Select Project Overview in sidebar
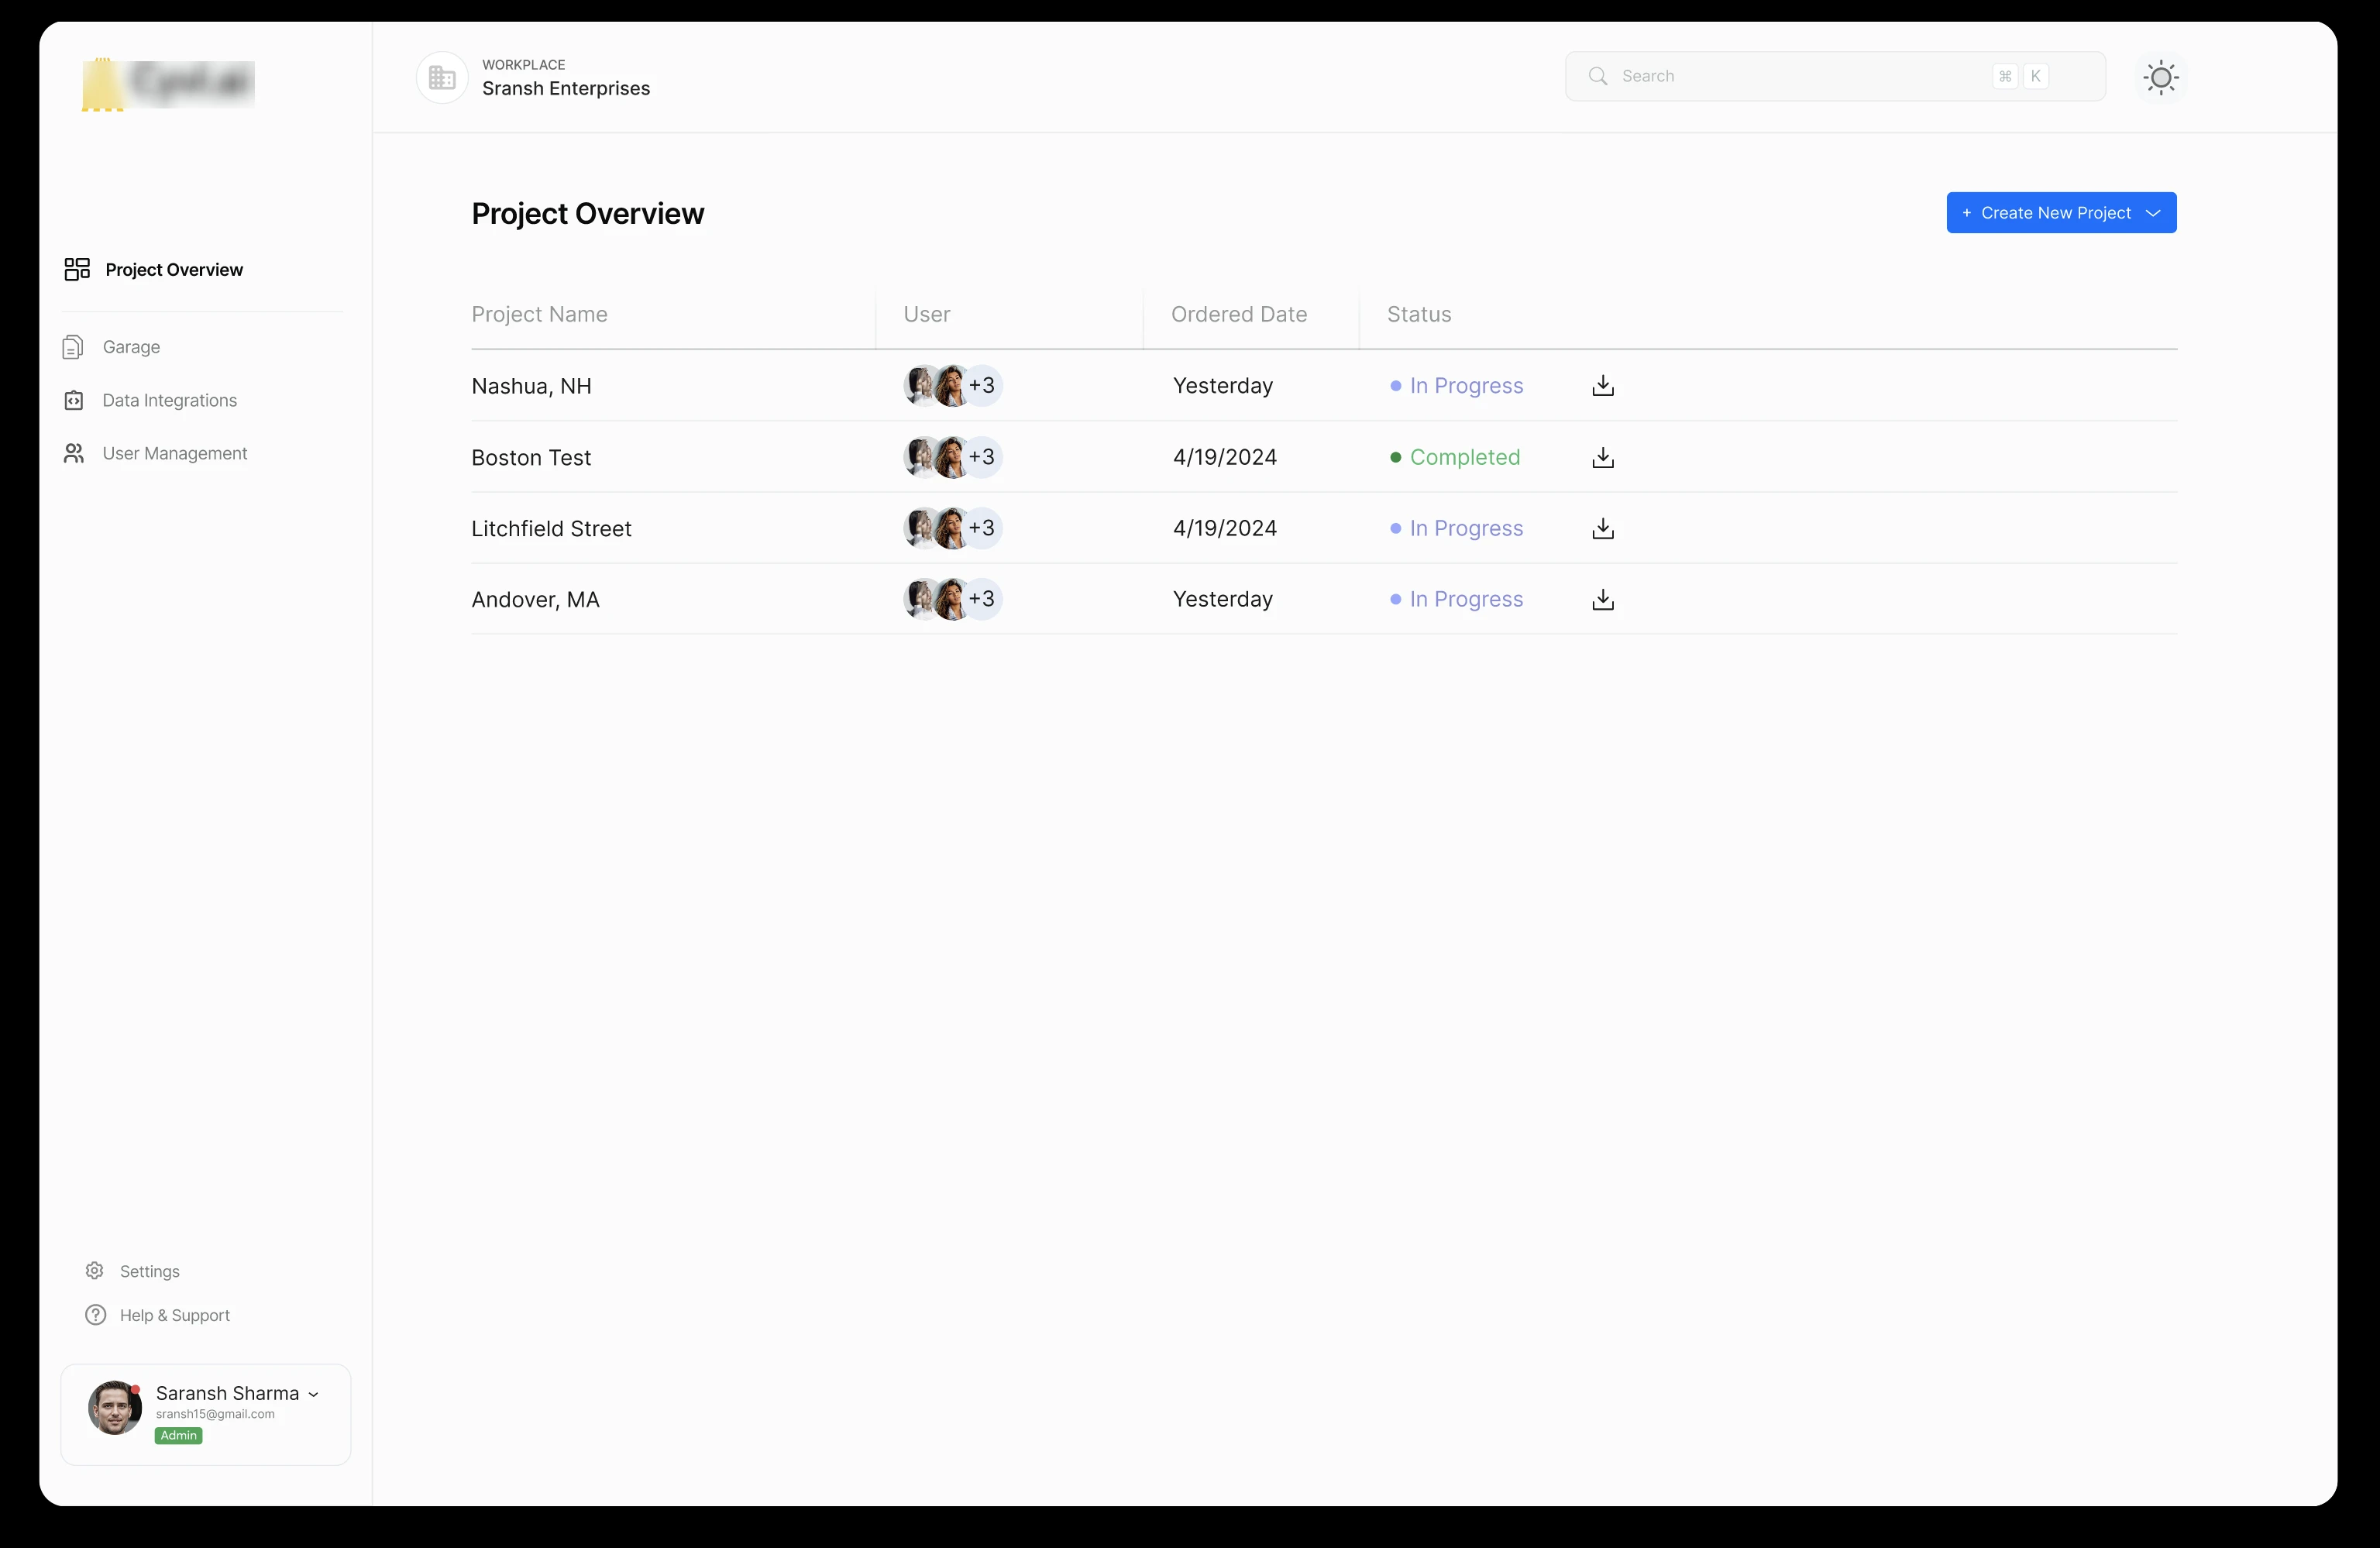The height and width of the screenshot is (1548, 2380). pyautogui.click(x=173, y=270)
